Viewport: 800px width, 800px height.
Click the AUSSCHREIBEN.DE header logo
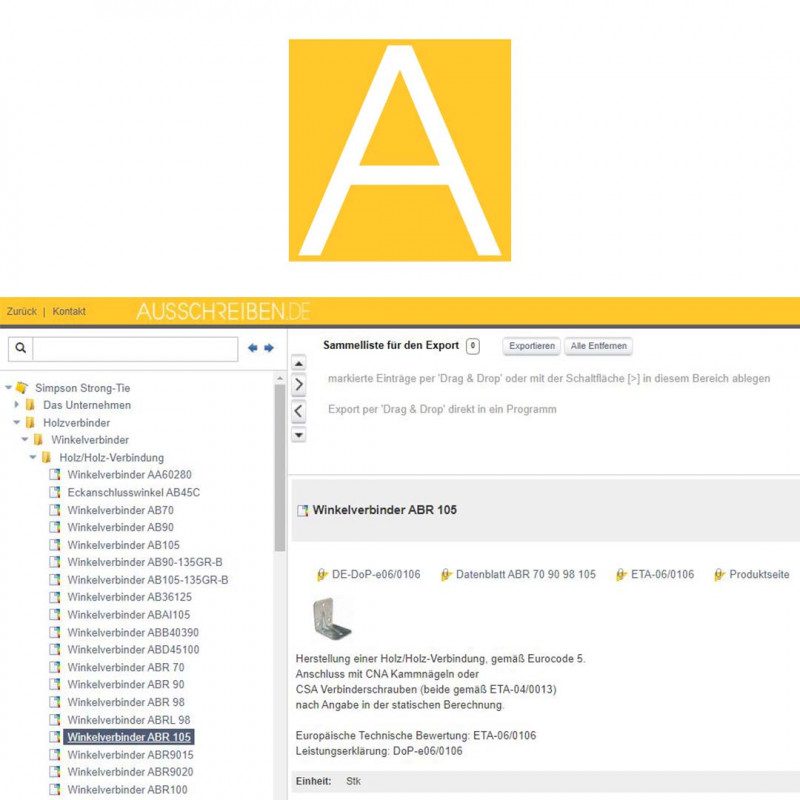223,311
